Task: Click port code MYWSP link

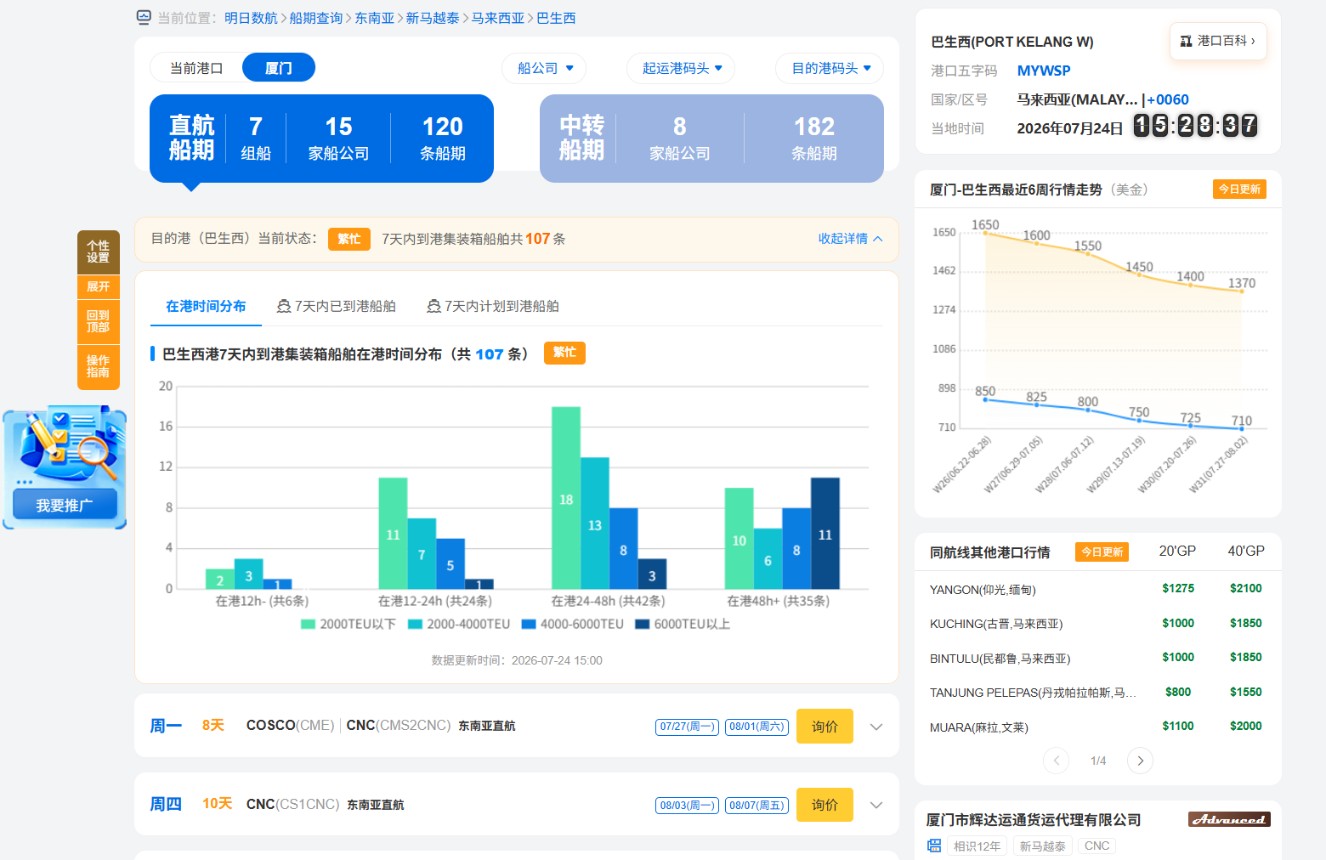Action: tap(1044, 71)
